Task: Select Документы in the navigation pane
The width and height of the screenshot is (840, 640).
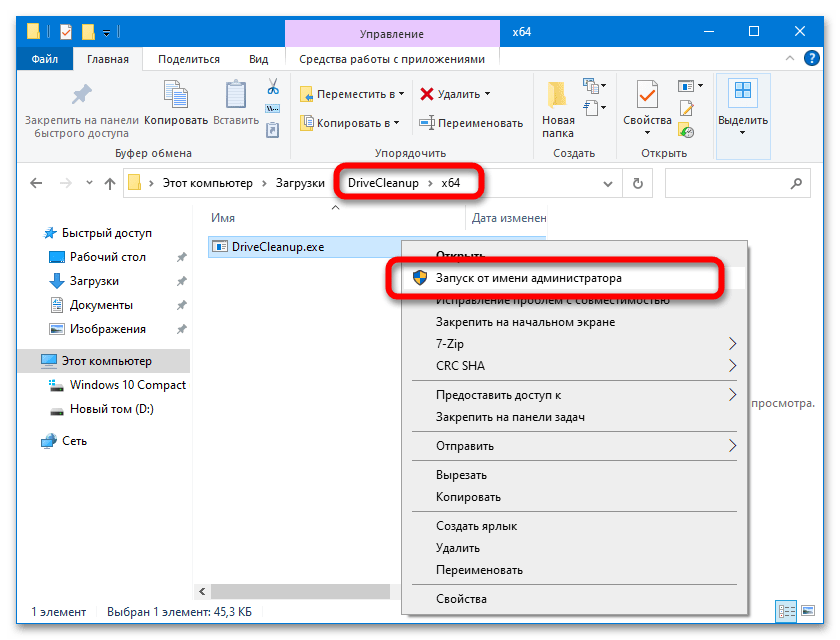Action: pyautogui.click(x=101, y=305)
